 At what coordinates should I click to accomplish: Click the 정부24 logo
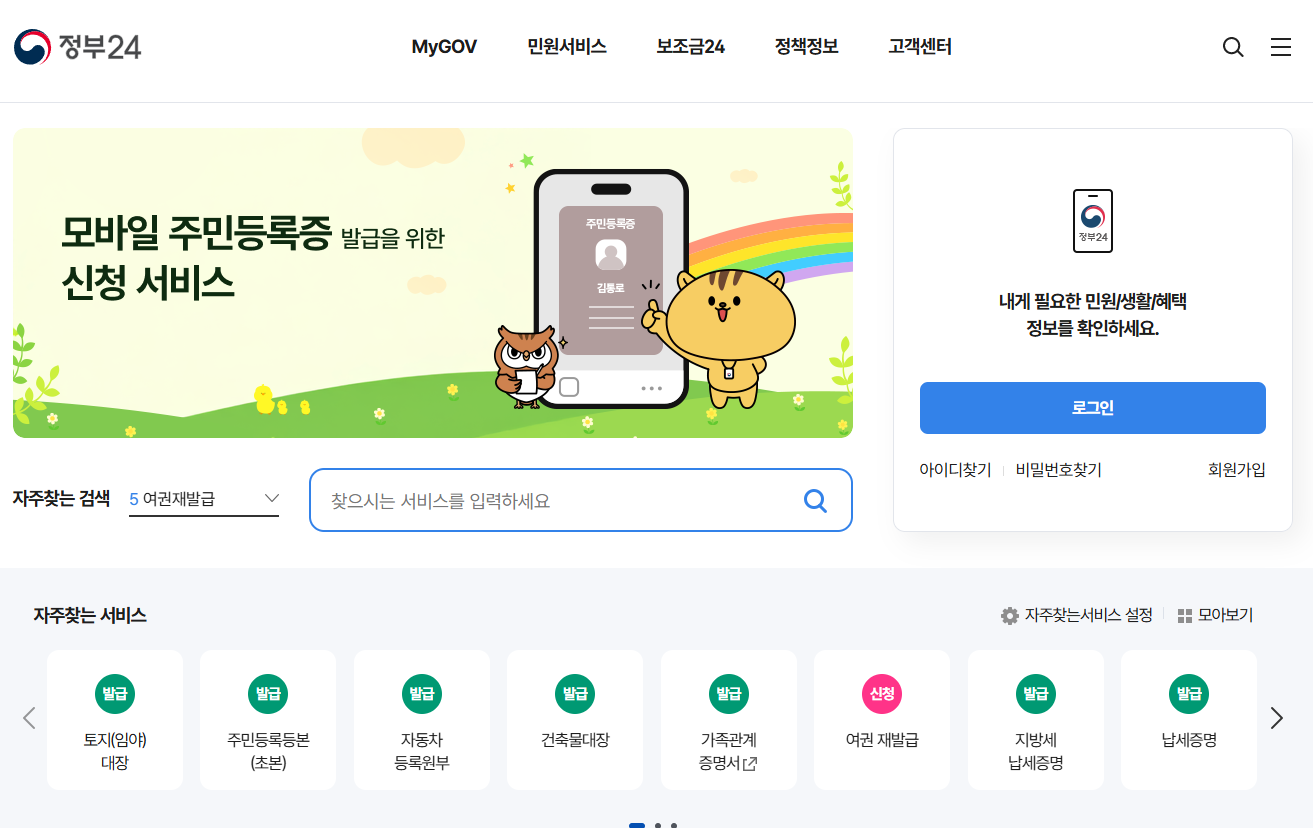[x=77, y=47]
